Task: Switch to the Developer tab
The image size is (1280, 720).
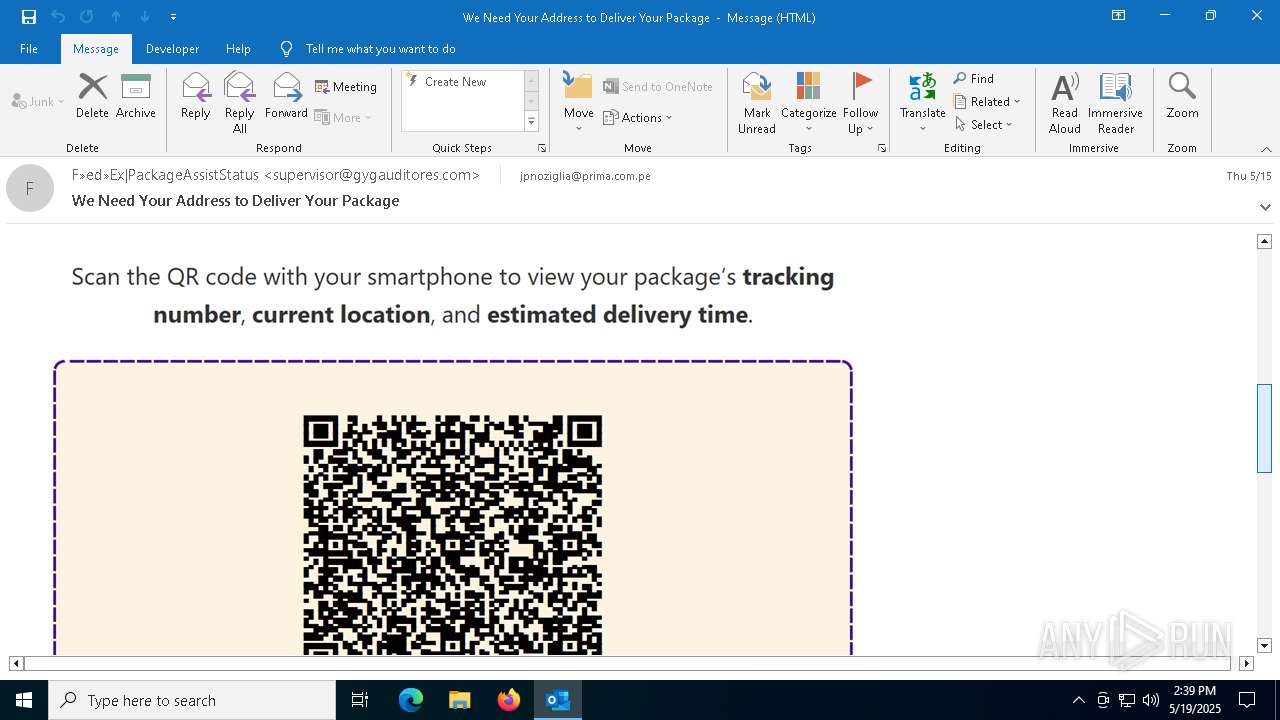Action: pos(172,49)
